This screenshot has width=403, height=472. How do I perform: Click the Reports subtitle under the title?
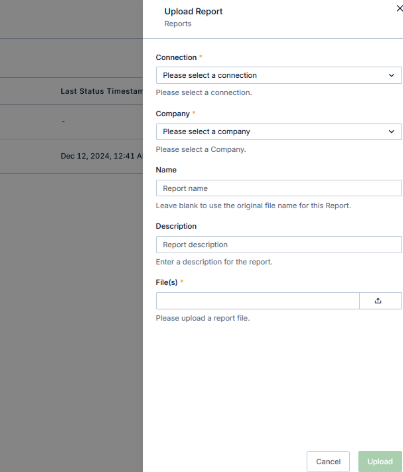178,24
